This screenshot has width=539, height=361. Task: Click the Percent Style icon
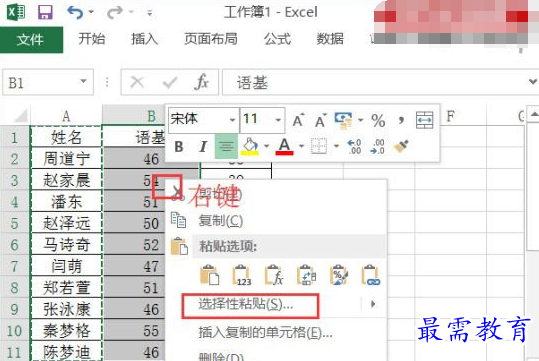tap(378, 120)
